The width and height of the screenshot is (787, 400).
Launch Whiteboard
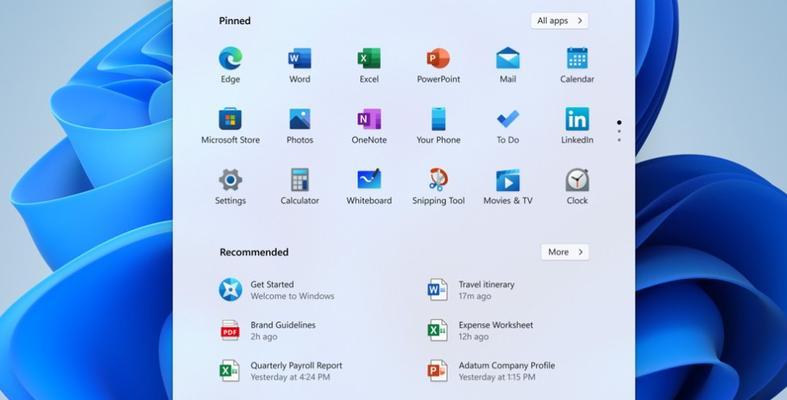369,187
